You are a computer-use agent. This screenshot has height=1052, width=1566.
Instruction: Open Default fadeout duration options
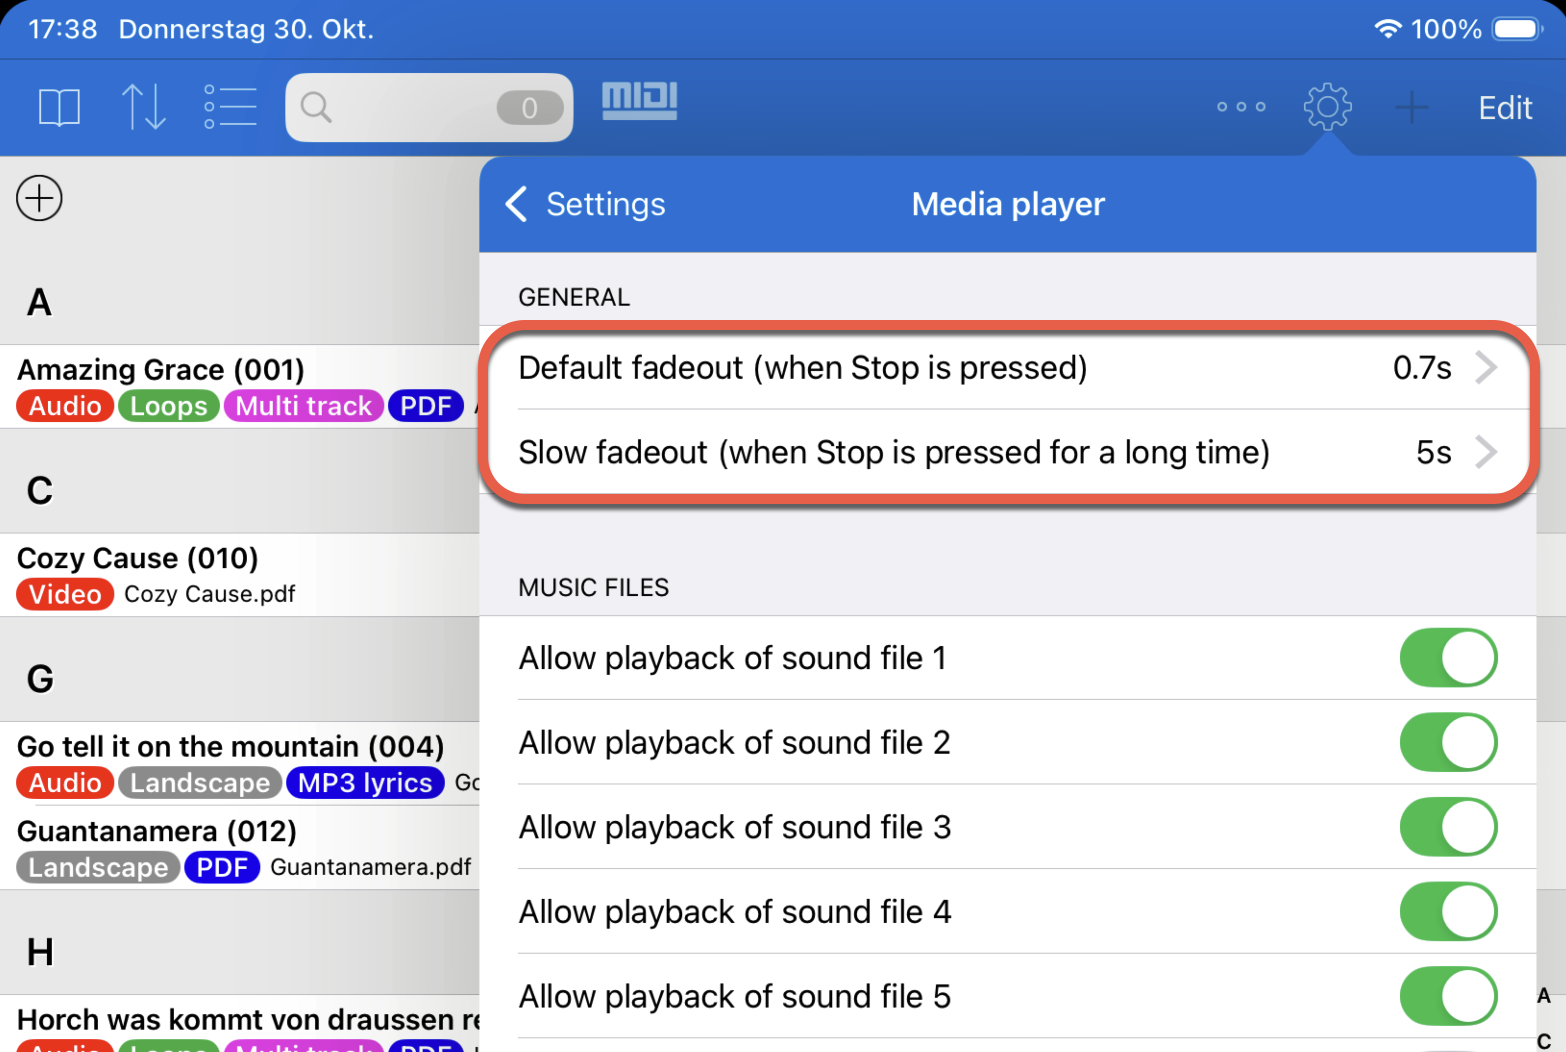[1007, 368]
